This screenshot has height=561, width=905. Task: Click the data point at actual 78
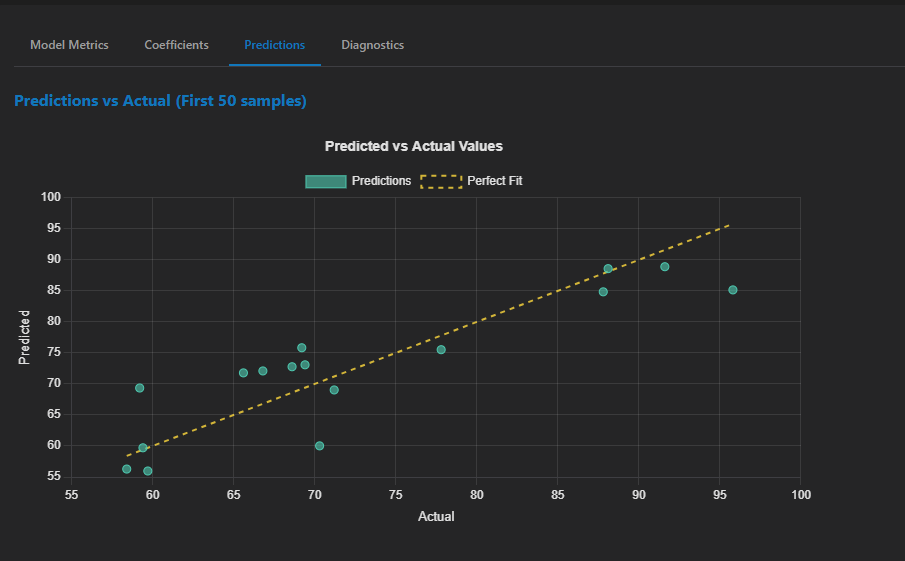tap(441, 350)
